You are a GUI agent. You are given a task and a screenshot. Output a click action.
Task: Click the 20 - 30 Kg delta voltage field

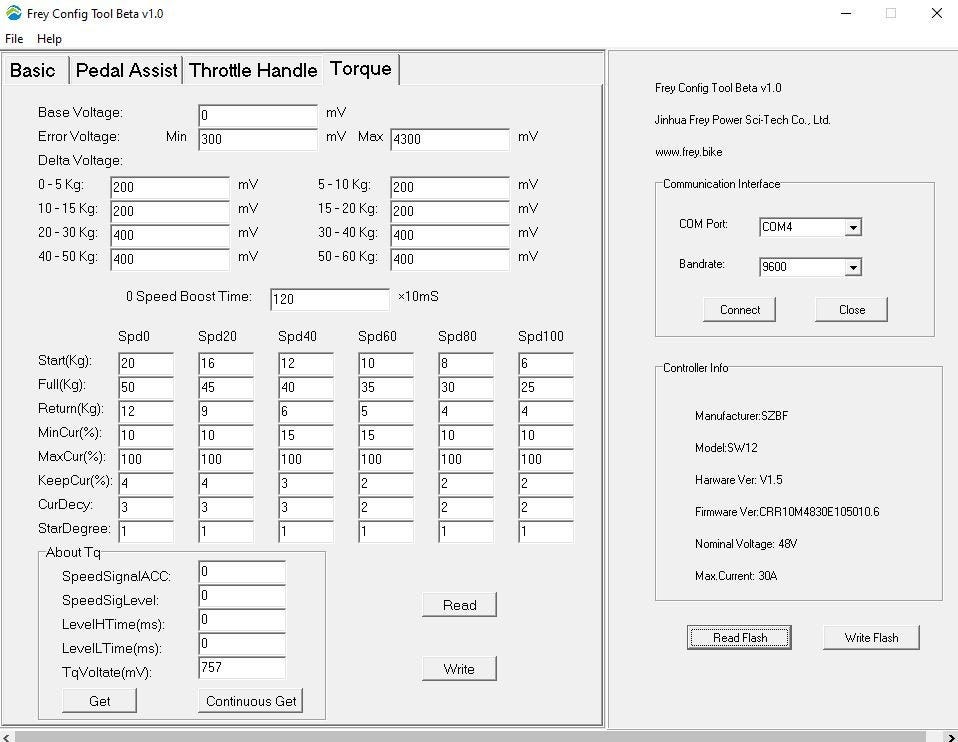pyautogui.click(x=170, y=235)
